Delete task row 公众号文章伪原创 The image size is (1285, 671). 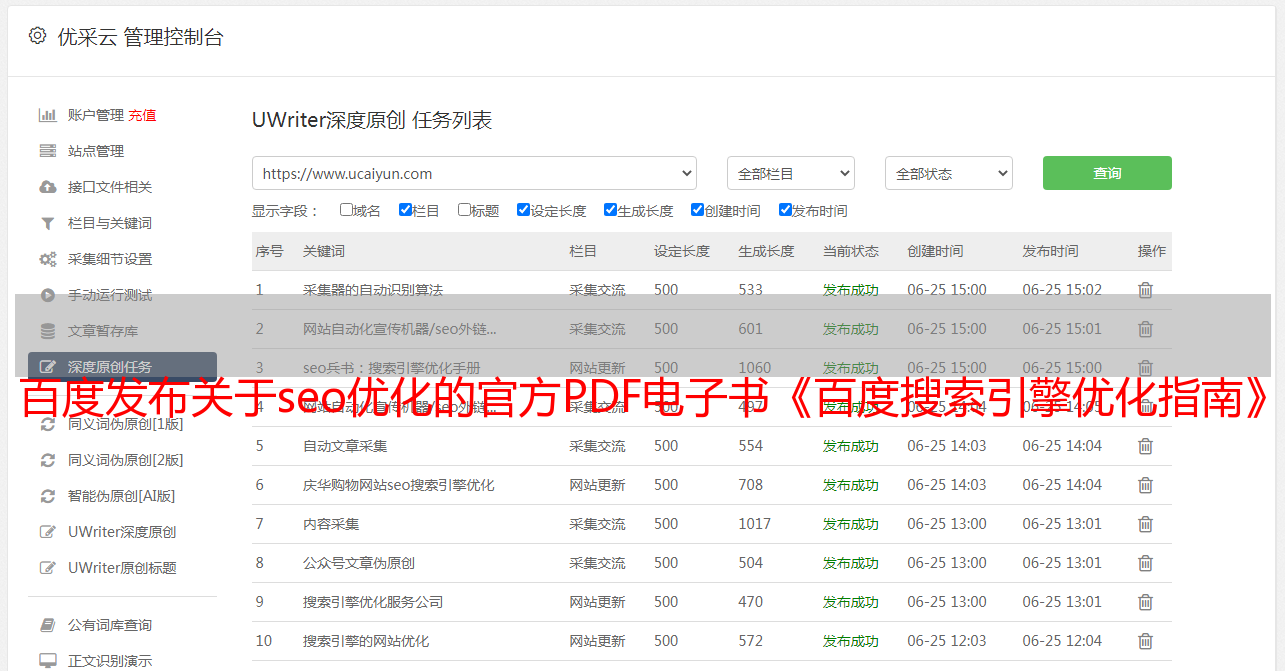pyautogui.click(x=1145, y=563)
